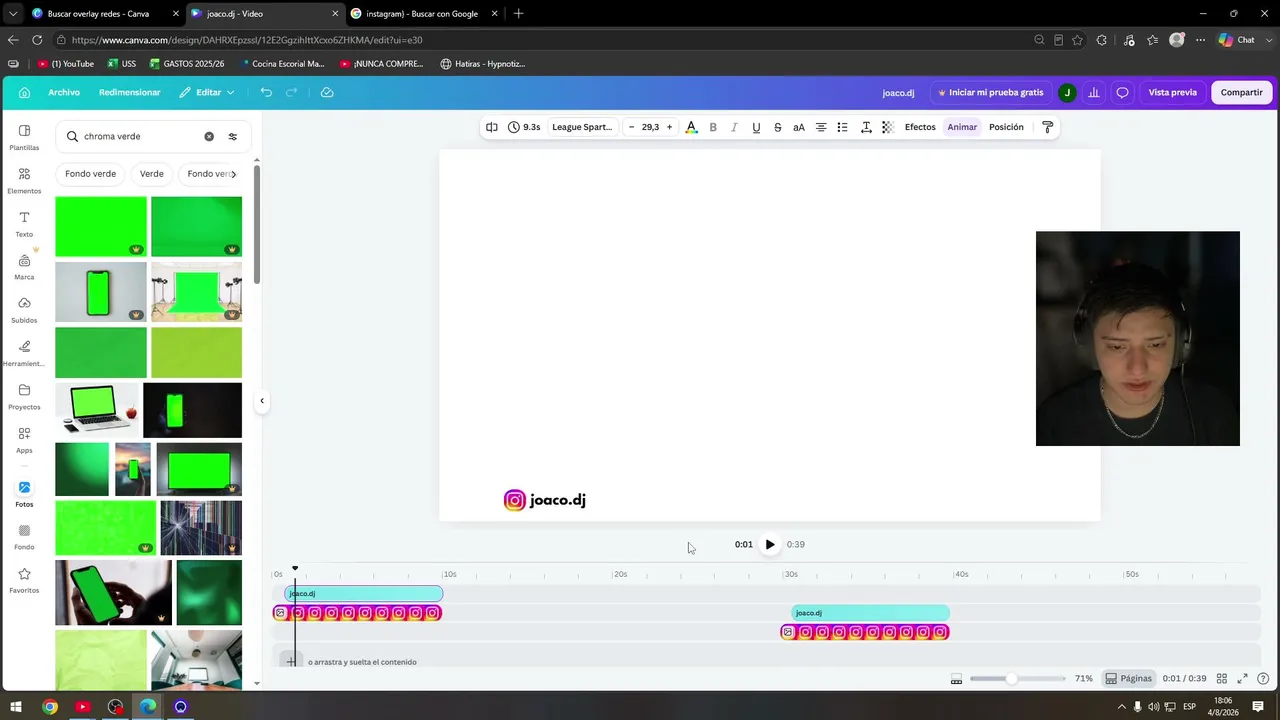Undo the last action
Image resolution: width=1280 pixels, height=720 pixels.
pyautogui.click(x=266, y=92)
